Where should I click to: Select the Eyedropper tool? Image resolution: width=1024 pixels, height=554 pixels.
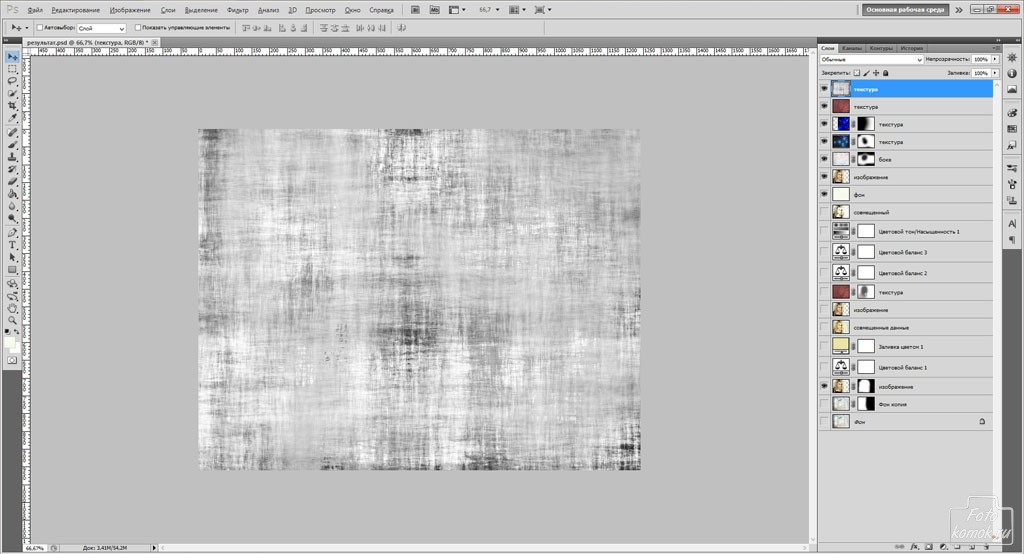click(12, 118)
